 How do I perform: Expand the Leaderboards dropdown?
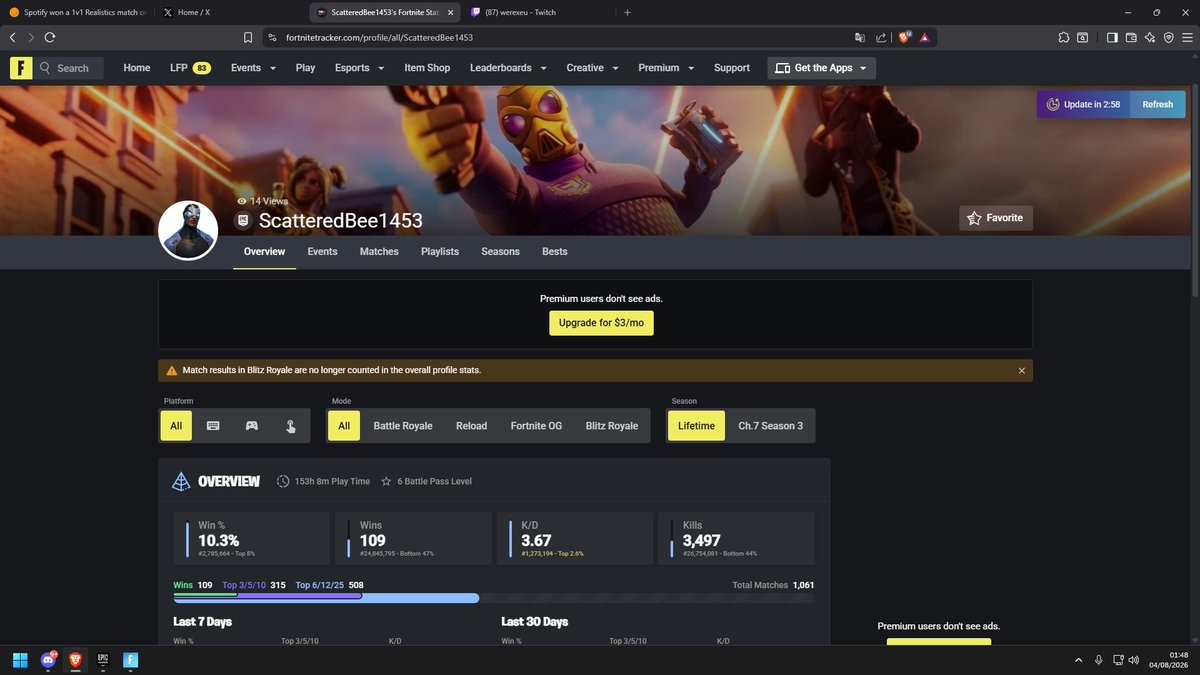pos(508,68)
